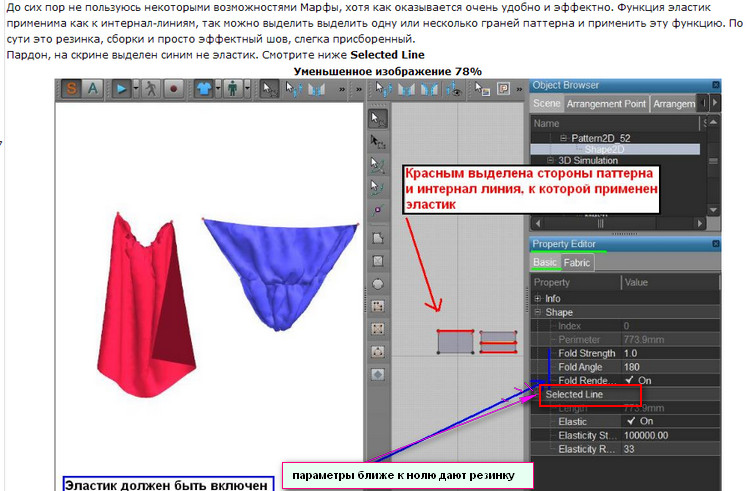The width and height of the screenshot is (750, 491).
Task: Switch to the Fabric tab
Action: tap(577, 263)
